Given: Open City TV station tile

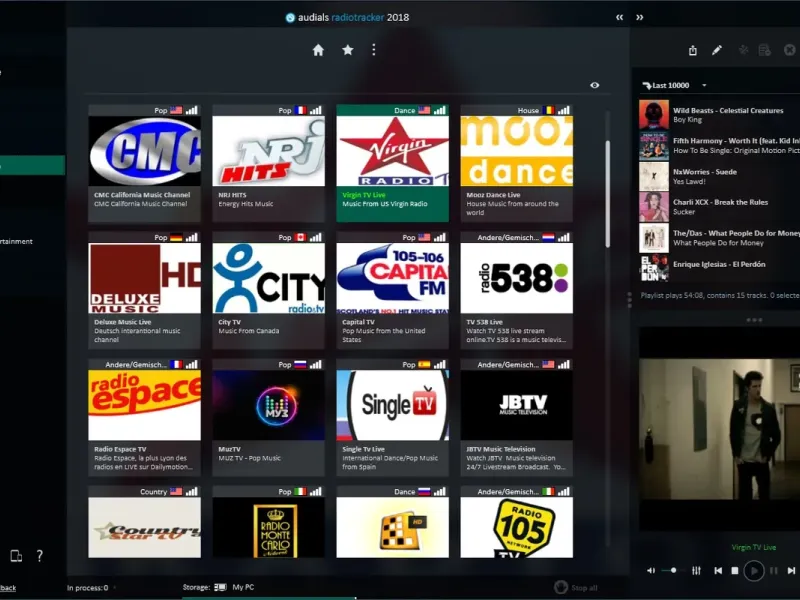Looking at the screenshot, I should coord(268,290).
